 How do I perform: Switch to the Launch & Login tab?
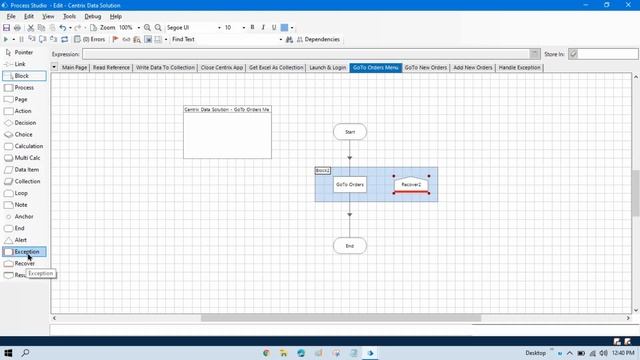tap(328, 68)
